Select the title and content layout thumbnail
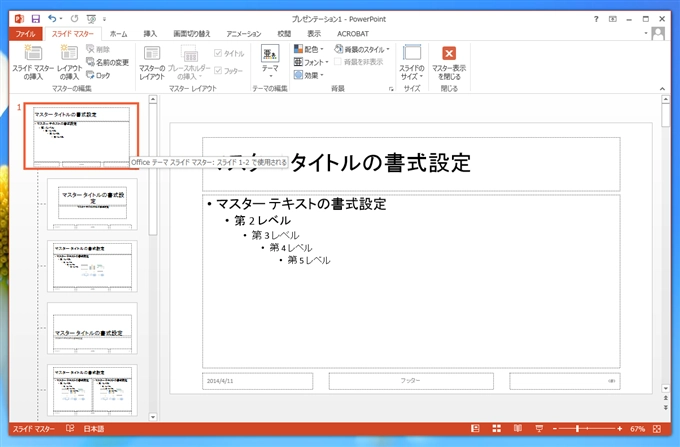The width and height of the screenshot is (680, 447). [92, 266]
